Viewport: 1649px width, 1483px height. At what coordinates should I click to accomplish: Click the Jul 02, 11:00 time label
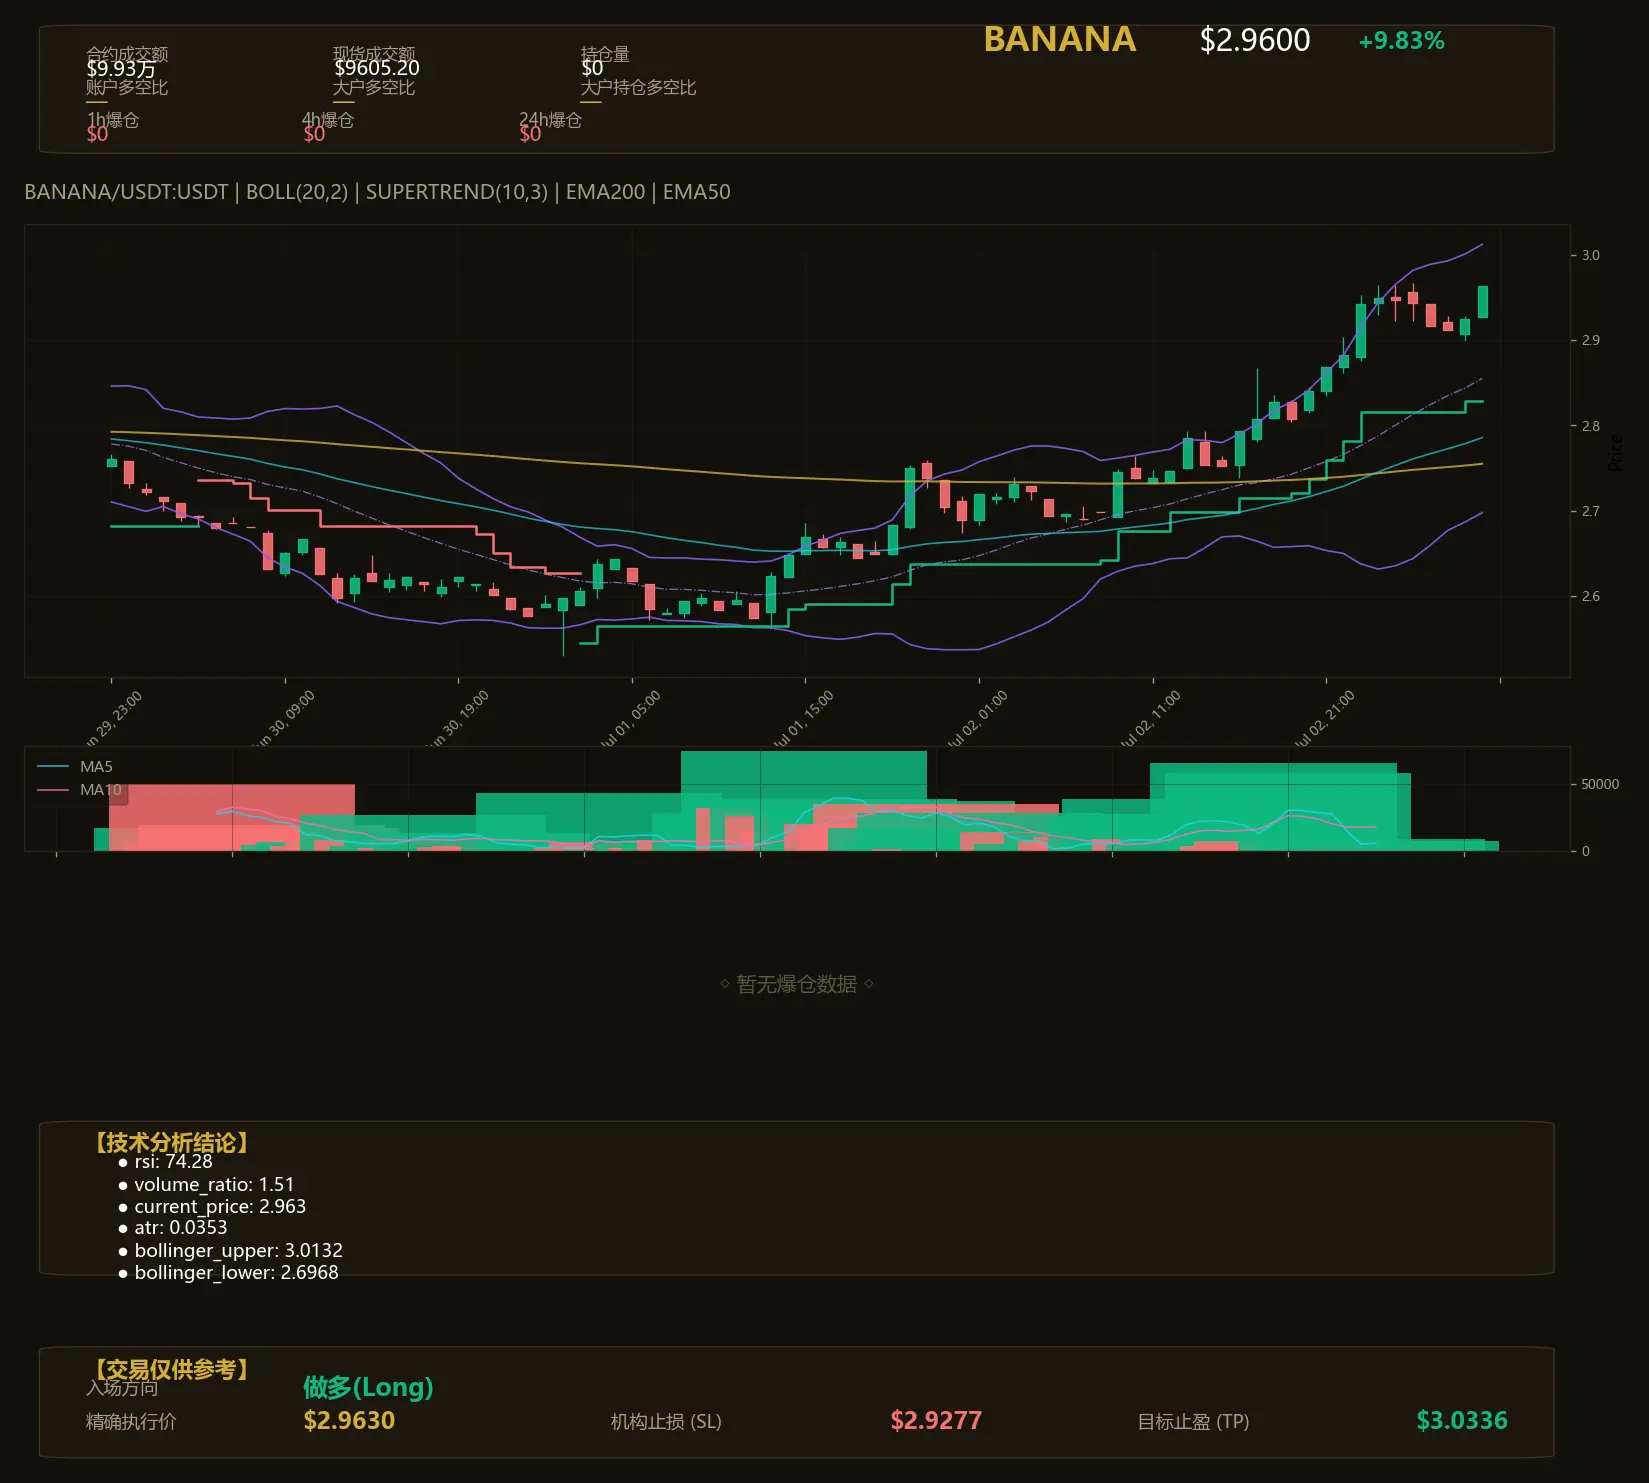[x=1150, y=719]
